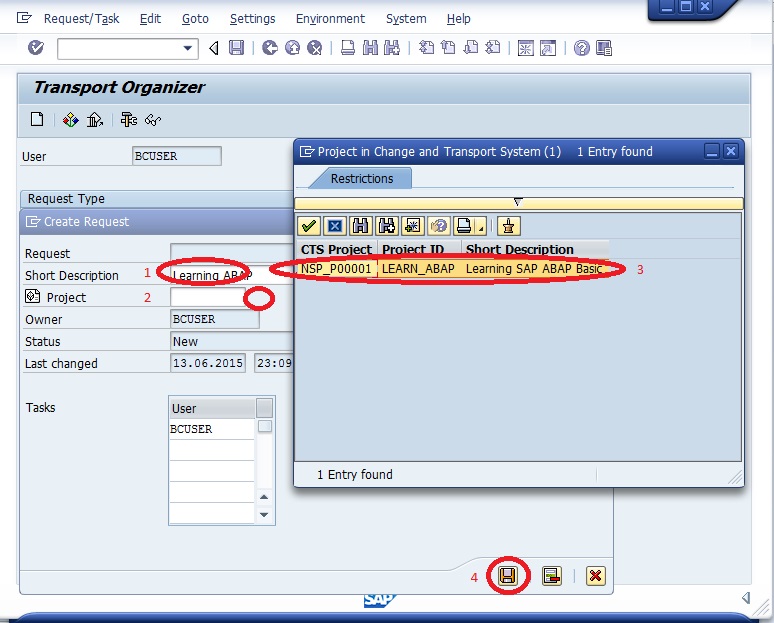Click the green Back arrow icon

[270, 48]
